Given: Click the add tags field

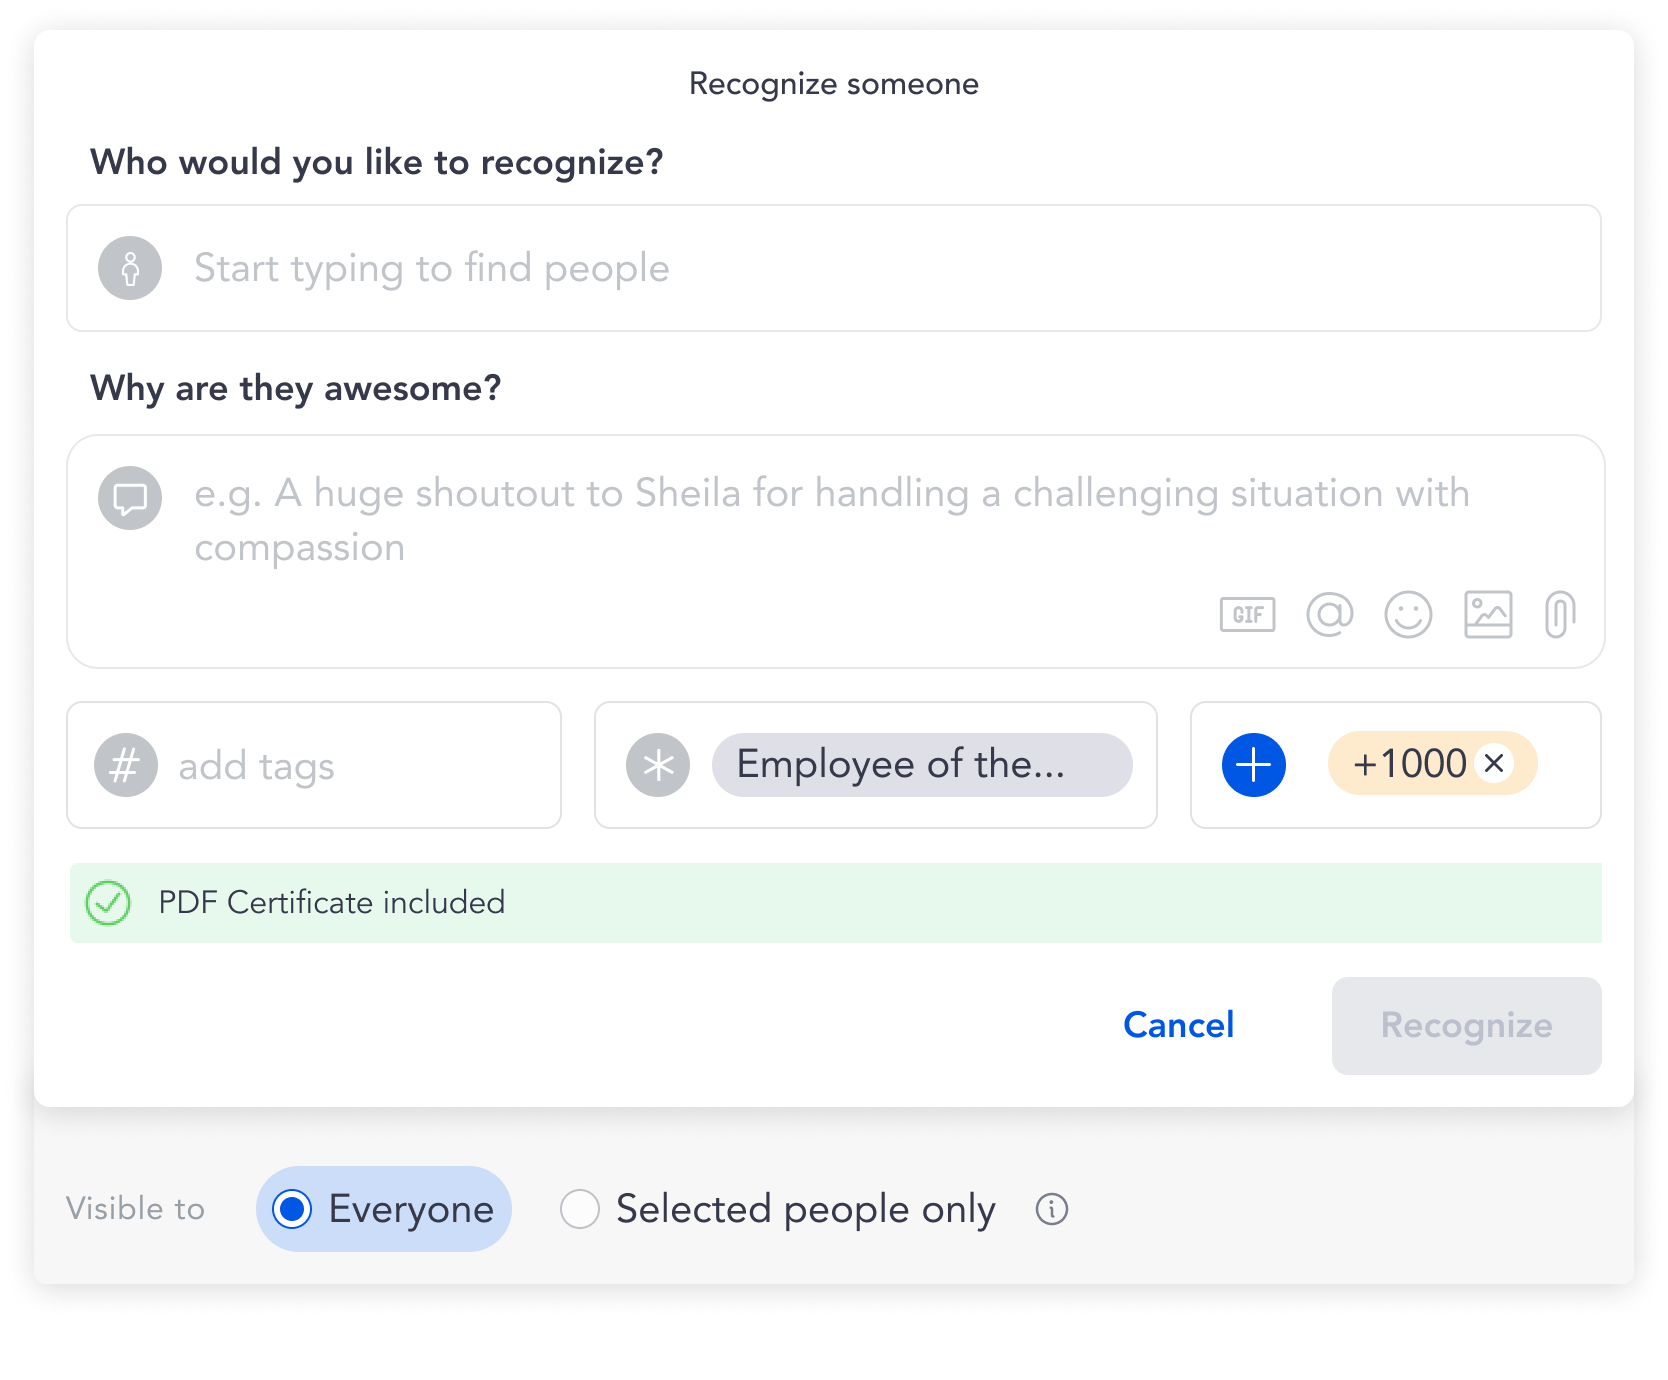Looking at the screenshot, I should (x=350, y=766).
